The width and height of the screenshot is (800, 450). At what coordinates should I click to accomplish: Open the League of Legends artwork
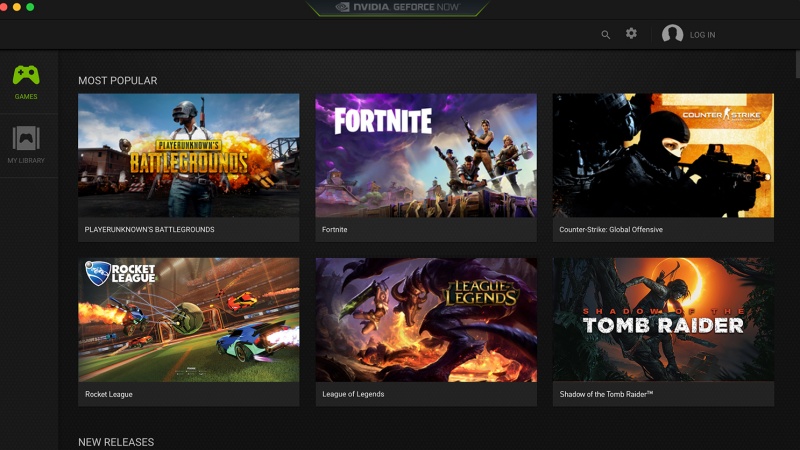coord(426,320)
